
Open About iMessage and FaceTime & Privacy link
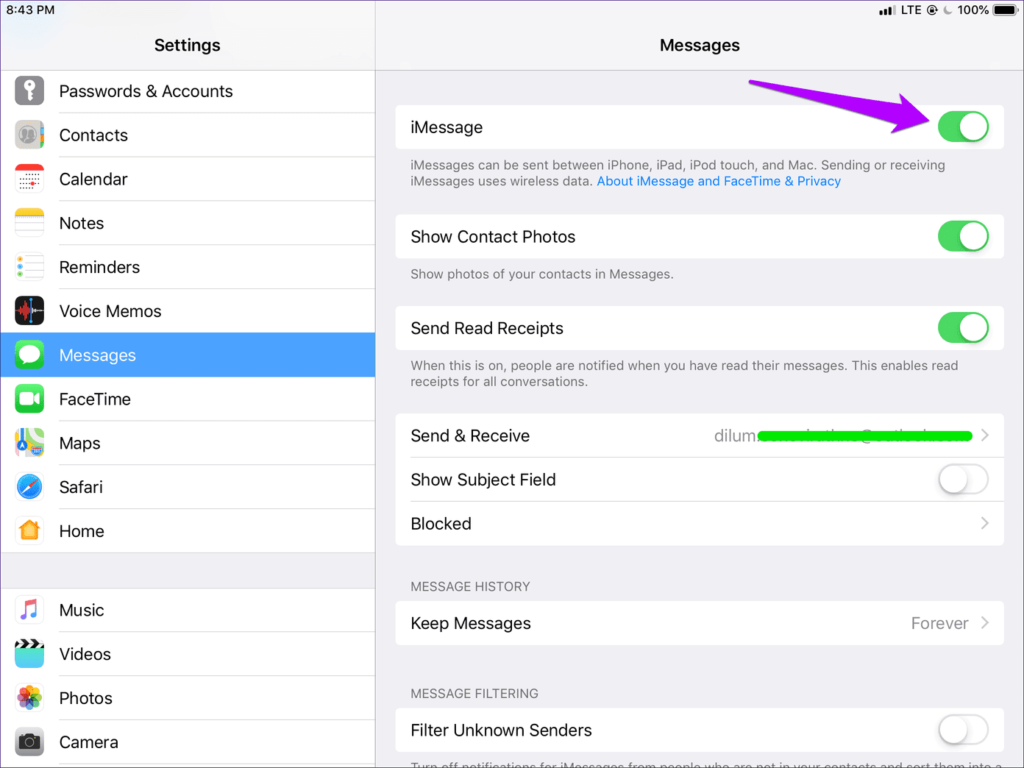(718, 182)
